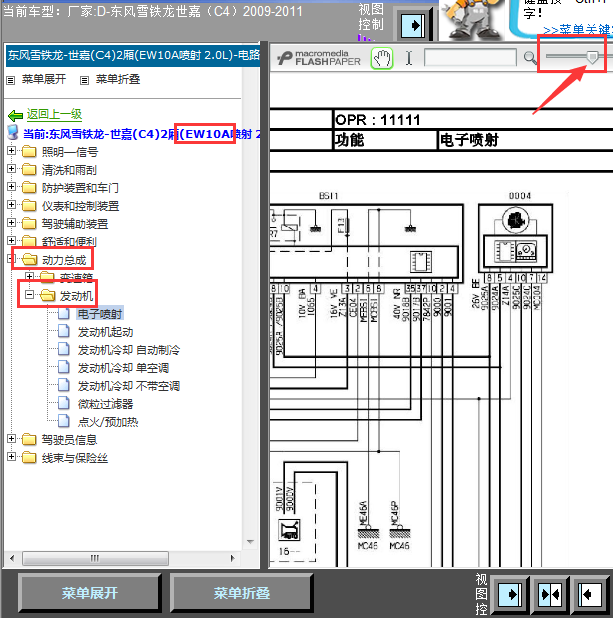
Task: Select the 线束与保险丝 folder label
Action: [x=75, y=458]
